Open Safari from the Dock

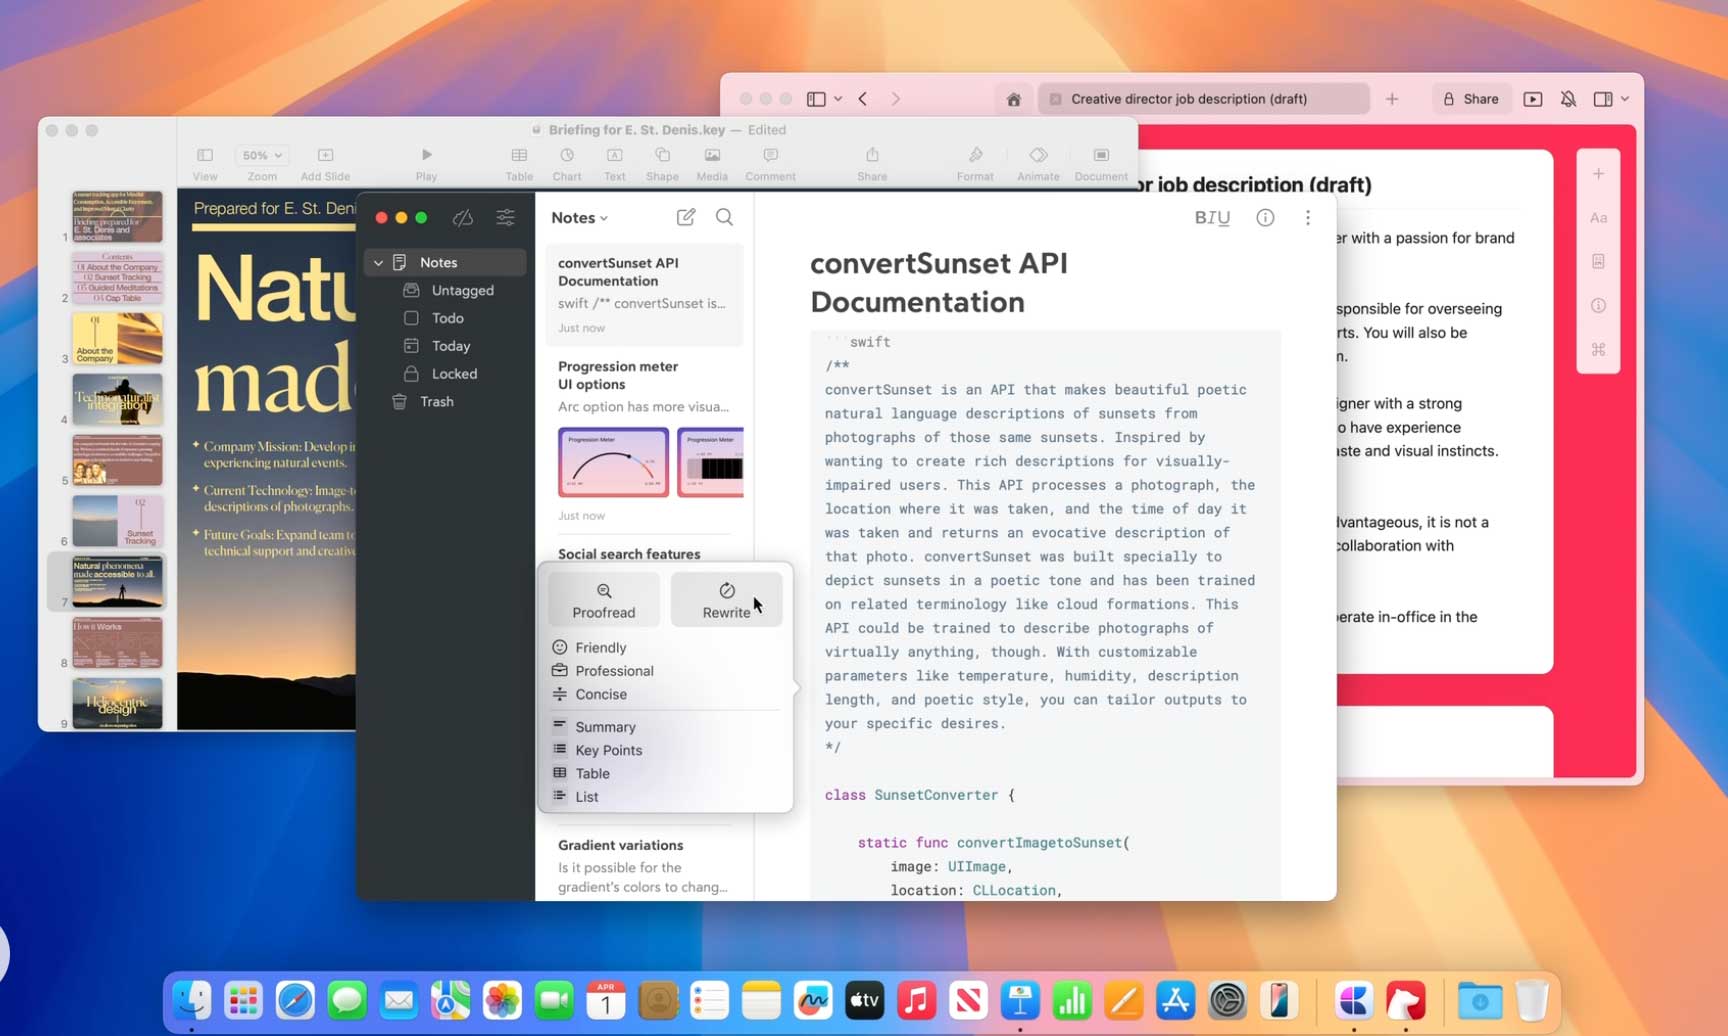[x=295, y=1000]
